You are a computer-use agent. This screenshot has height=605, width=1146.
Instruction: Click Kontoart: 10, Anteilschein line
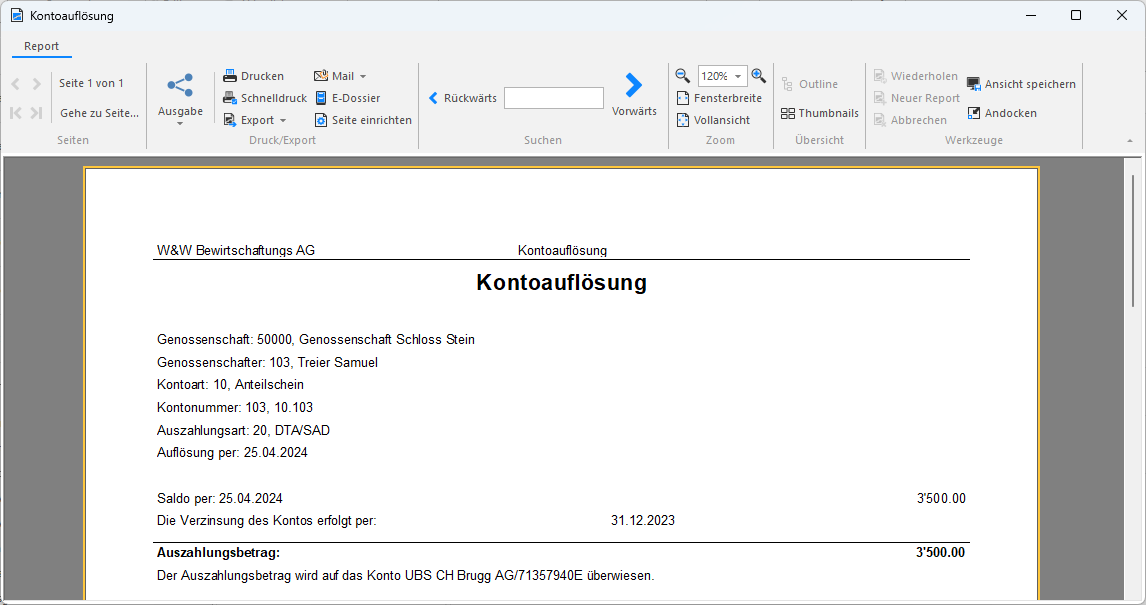click(x=230, y=384)
